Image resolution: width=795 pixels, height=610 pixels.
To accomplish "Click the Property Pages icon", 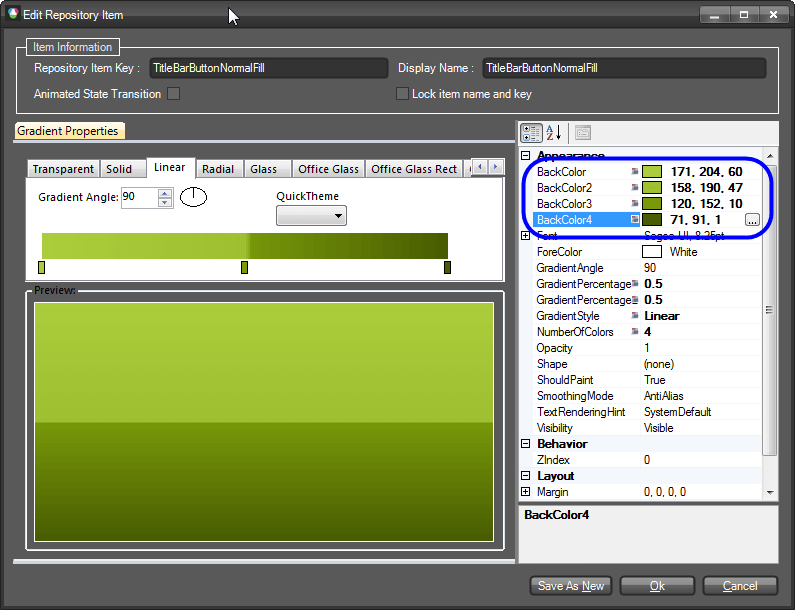I will pos(582,132).
